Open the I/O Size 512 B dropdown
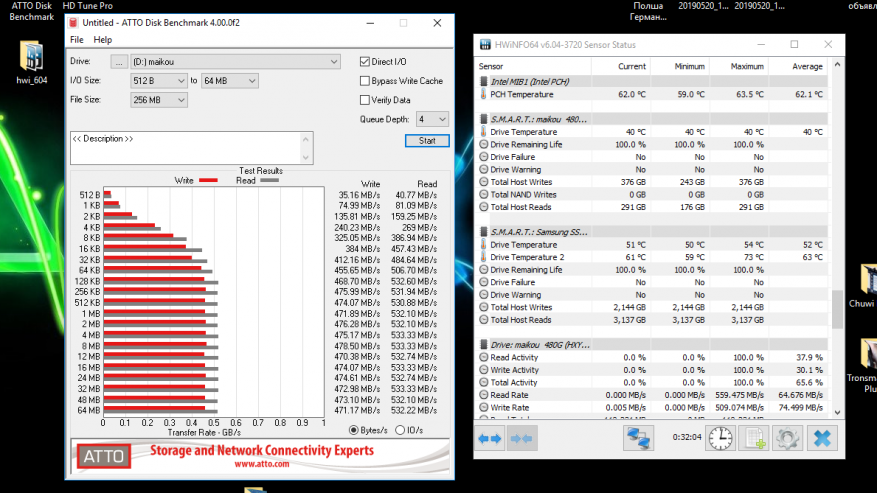 click(159, 81)
